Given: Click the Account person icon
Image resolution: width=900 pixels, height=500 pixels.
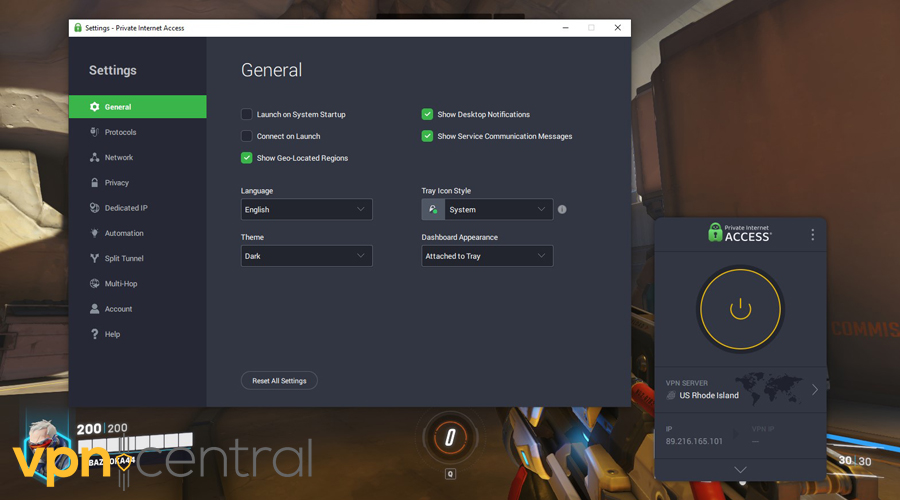Looking at the screenshot, I should tap(95, 309).
